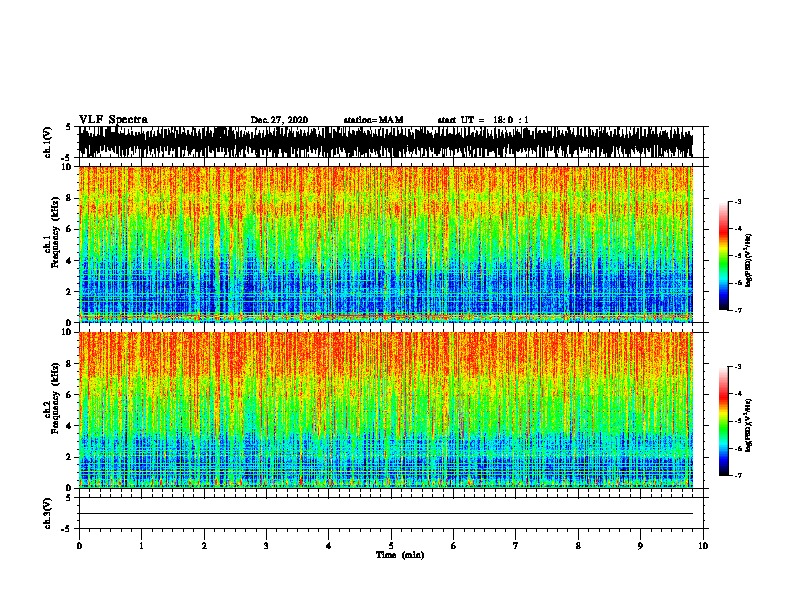792x612 pixels.
Task: Click the "-3" label on ch.1 color scale
Action: pos(737,201)
